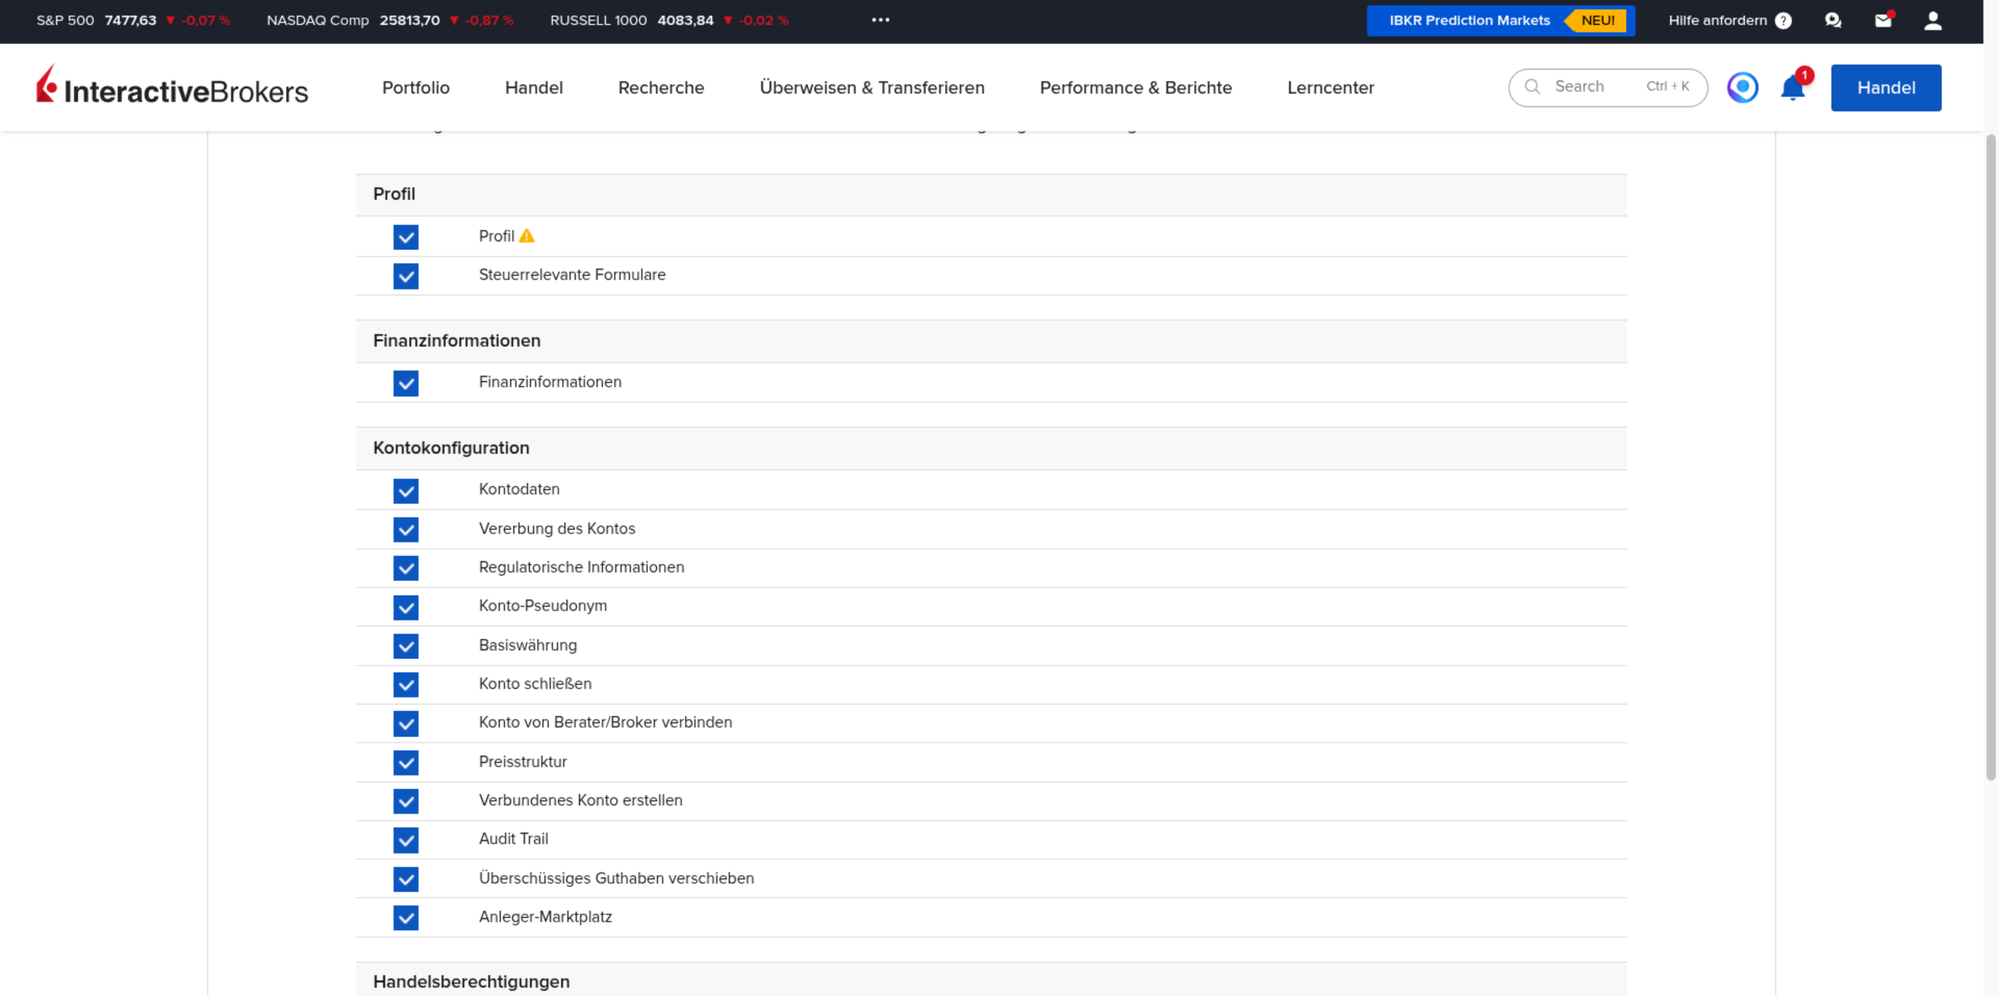Open the mail messages envelope icon

(x=1883, y=20)
